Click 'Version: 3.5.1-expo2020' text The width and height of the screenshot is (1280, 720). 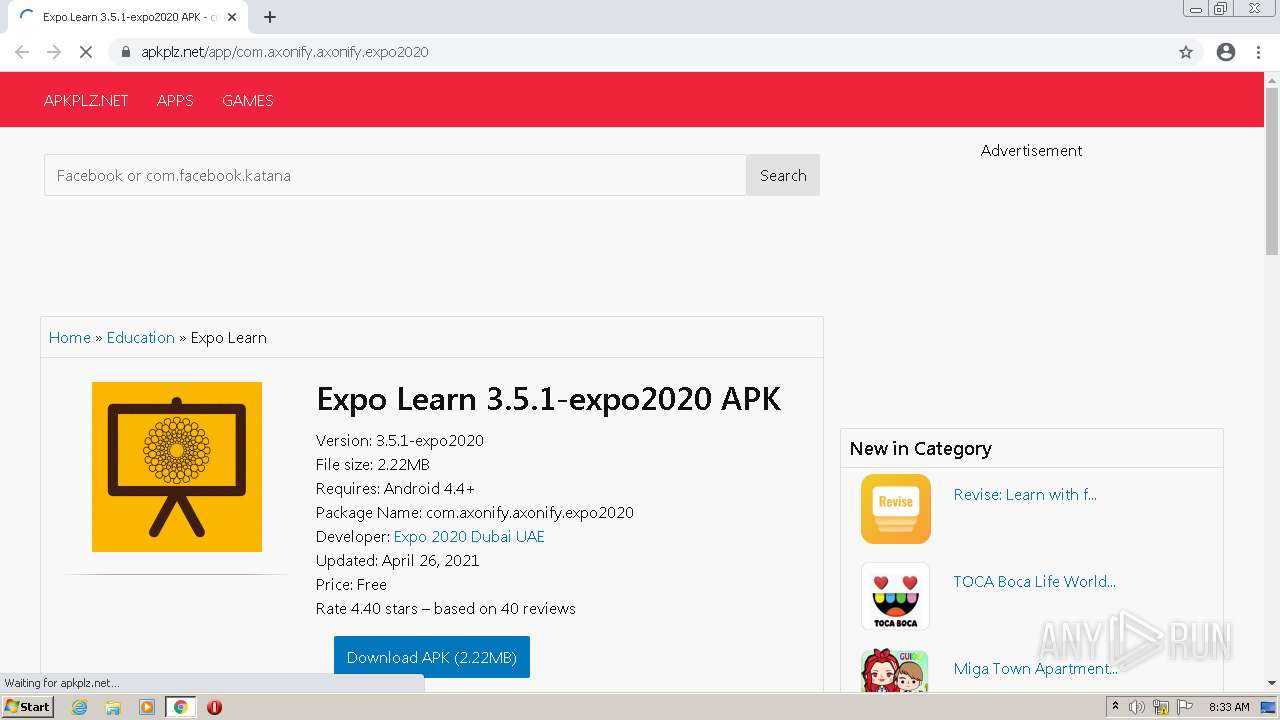click(x=400, y=440)
